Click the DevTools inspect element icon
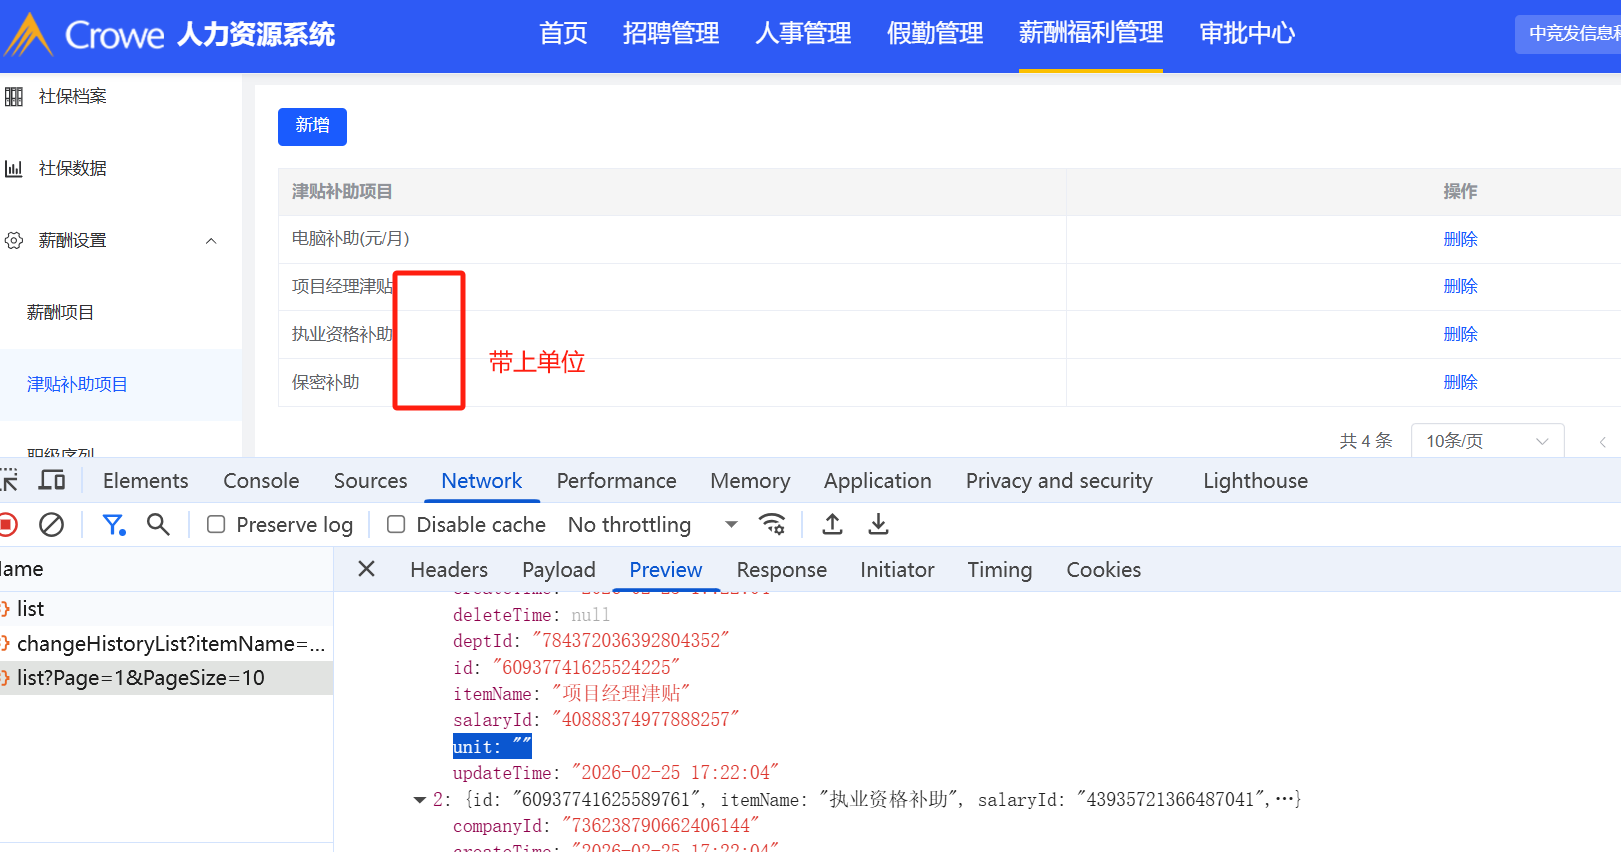The width and height of the screenshot is (1621, 852). pyautogui.click(x=9, y=481)
